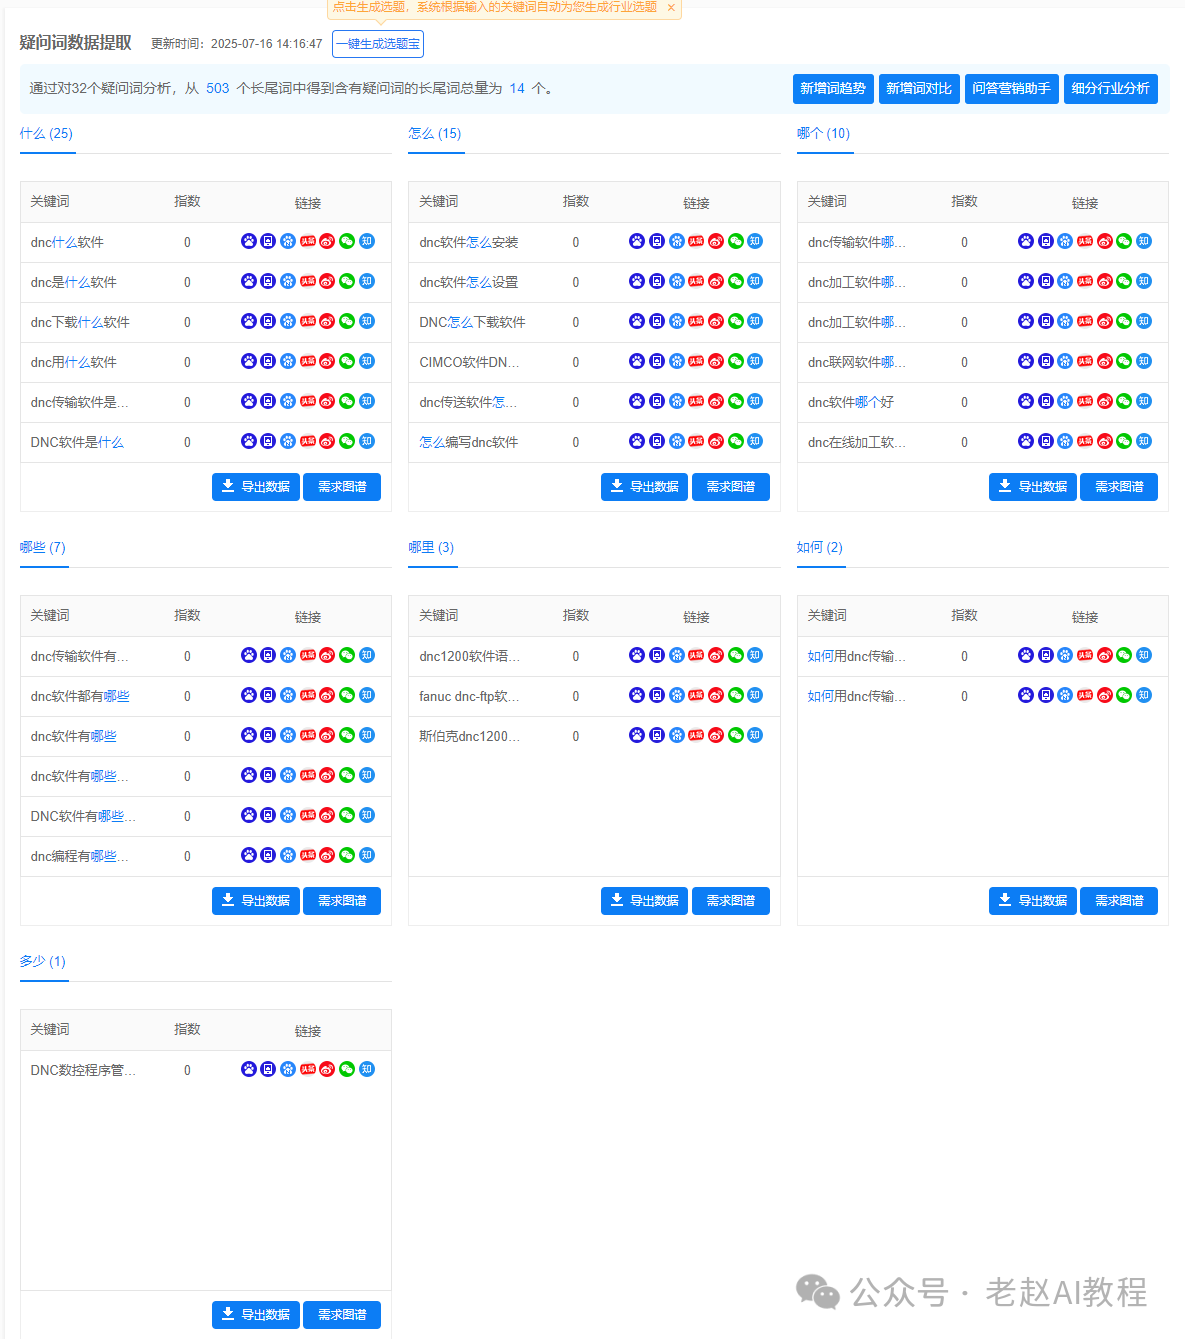Export data from the 哪里 panel
This screenshot has width=1185, height=1339.
(644, 901)
